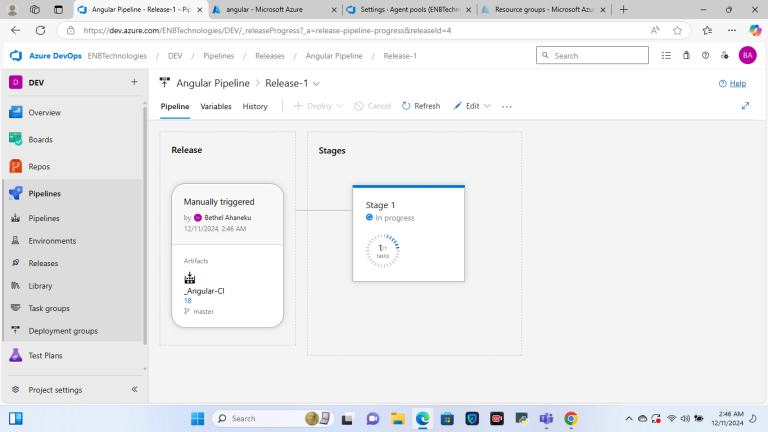The width and height of the screenshot is (768, 432).
Task: Open the more actions ellipsis menu
Action: coord(506,106)
